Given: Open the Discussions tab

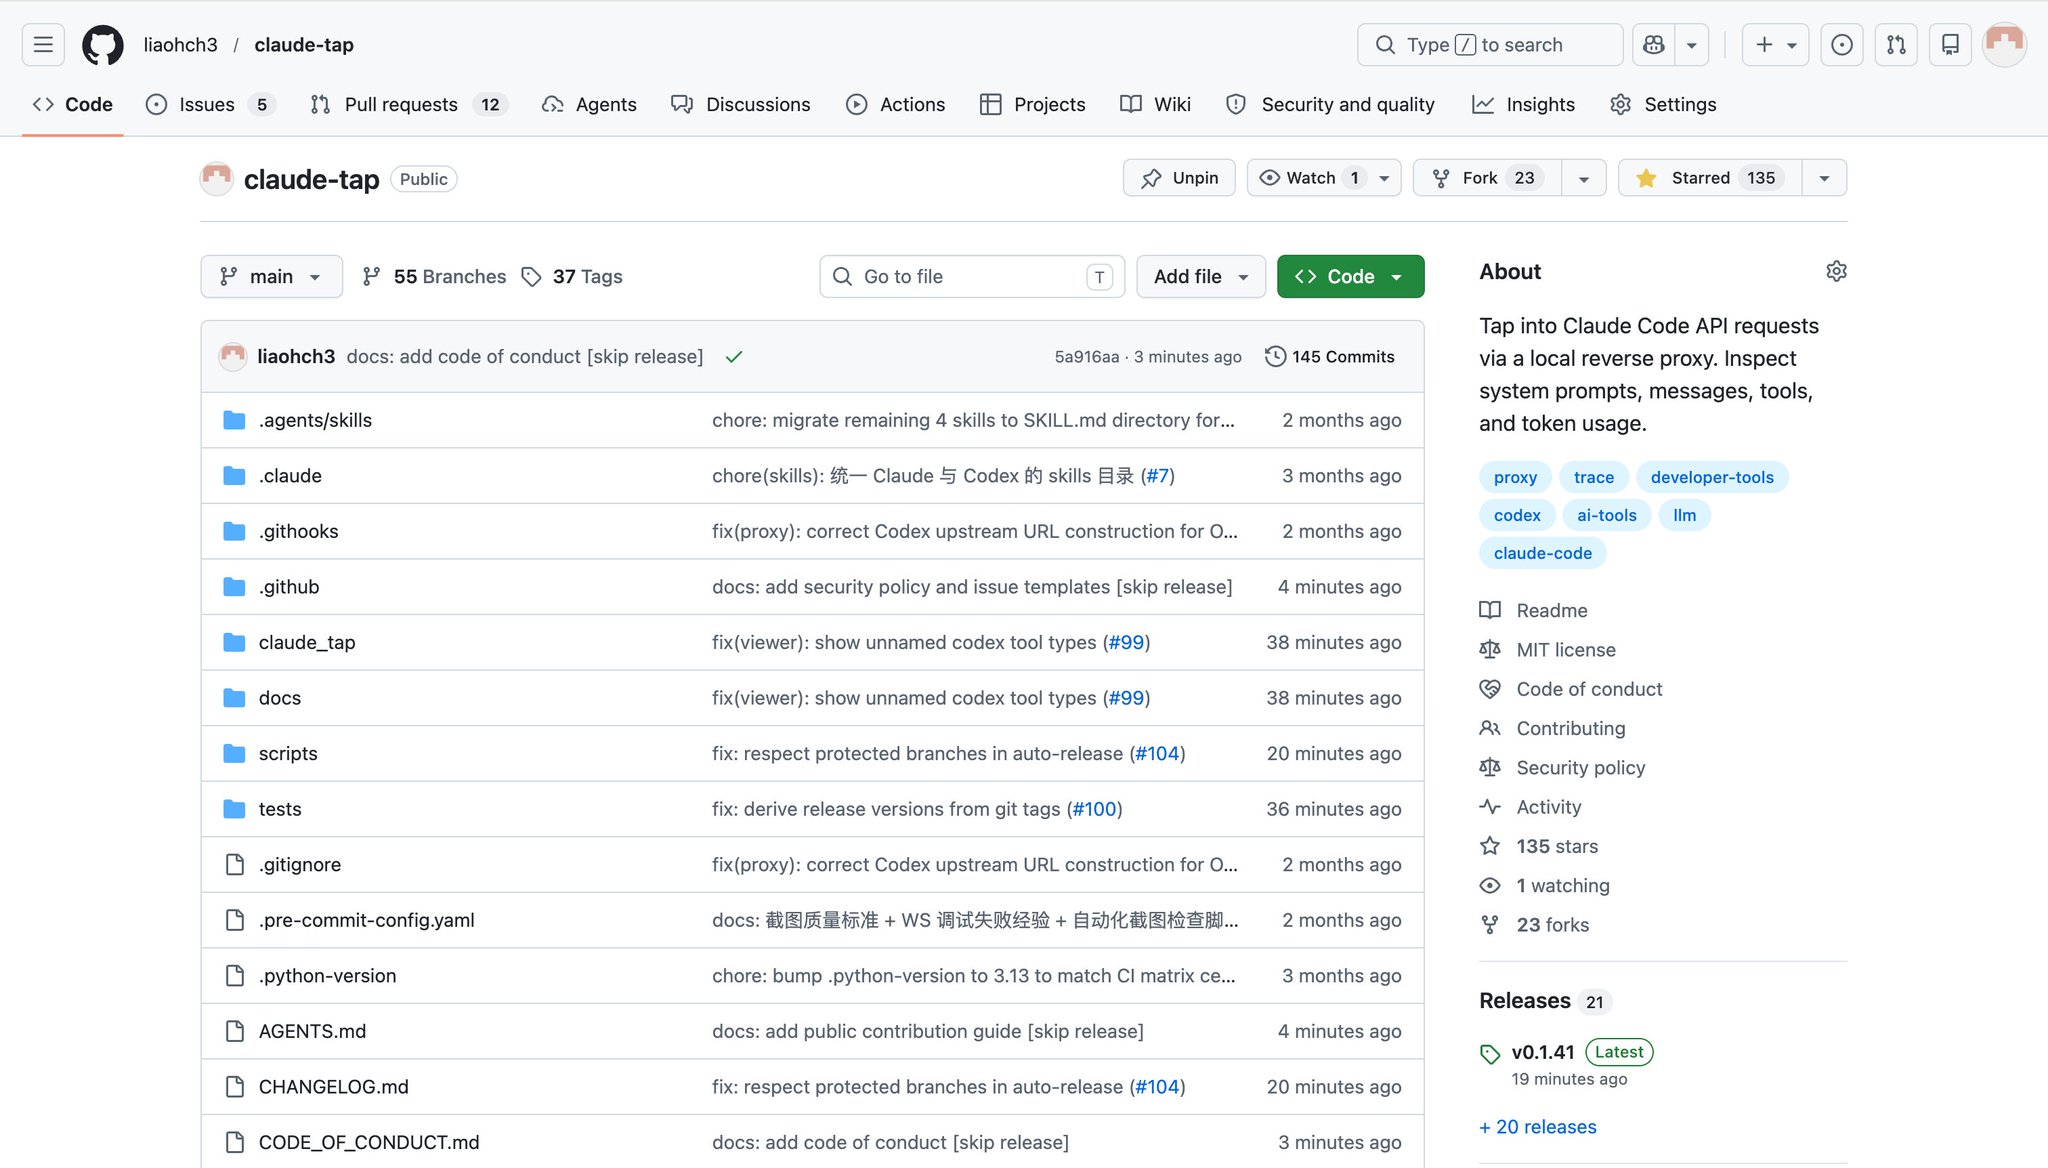Looking at the screenshot, I should pyautogui.click(x=740, y=104).
